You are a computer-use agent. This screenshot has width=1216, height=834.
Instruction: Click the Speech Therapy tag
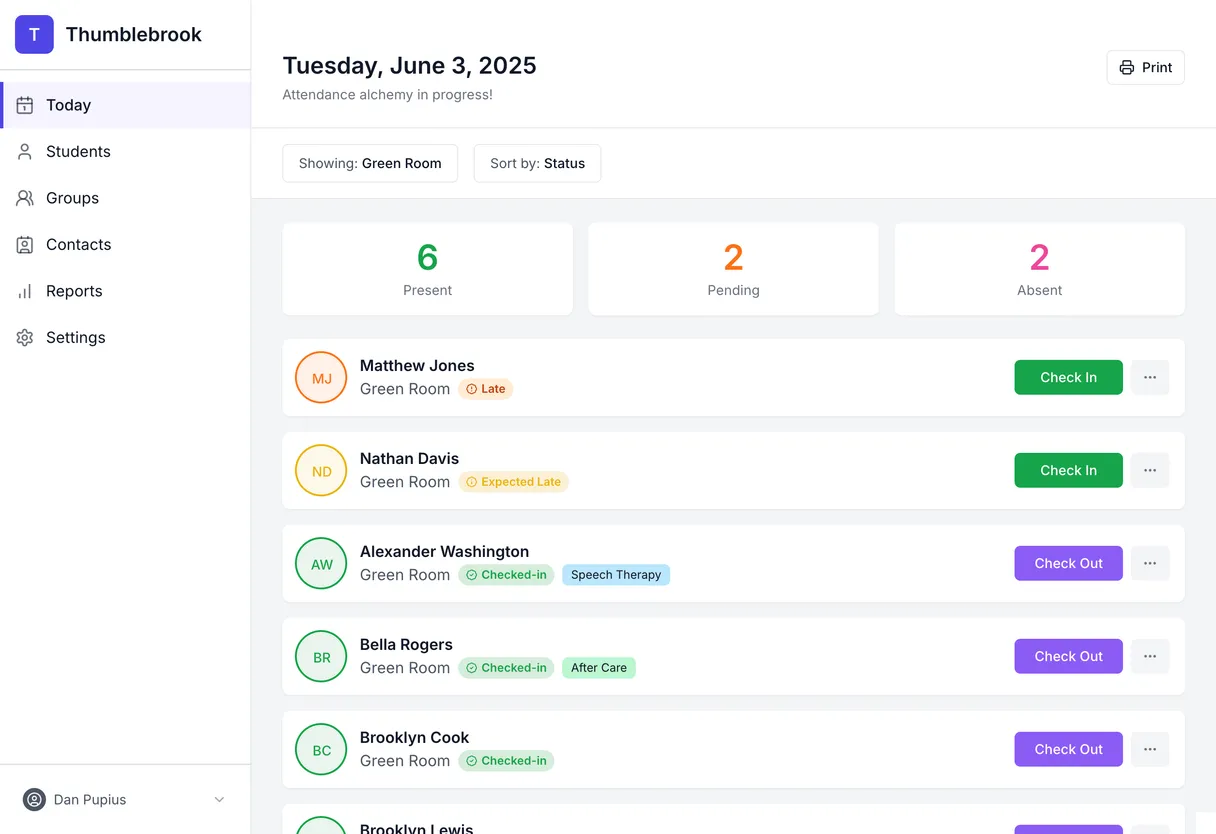[x=616, y=575]
